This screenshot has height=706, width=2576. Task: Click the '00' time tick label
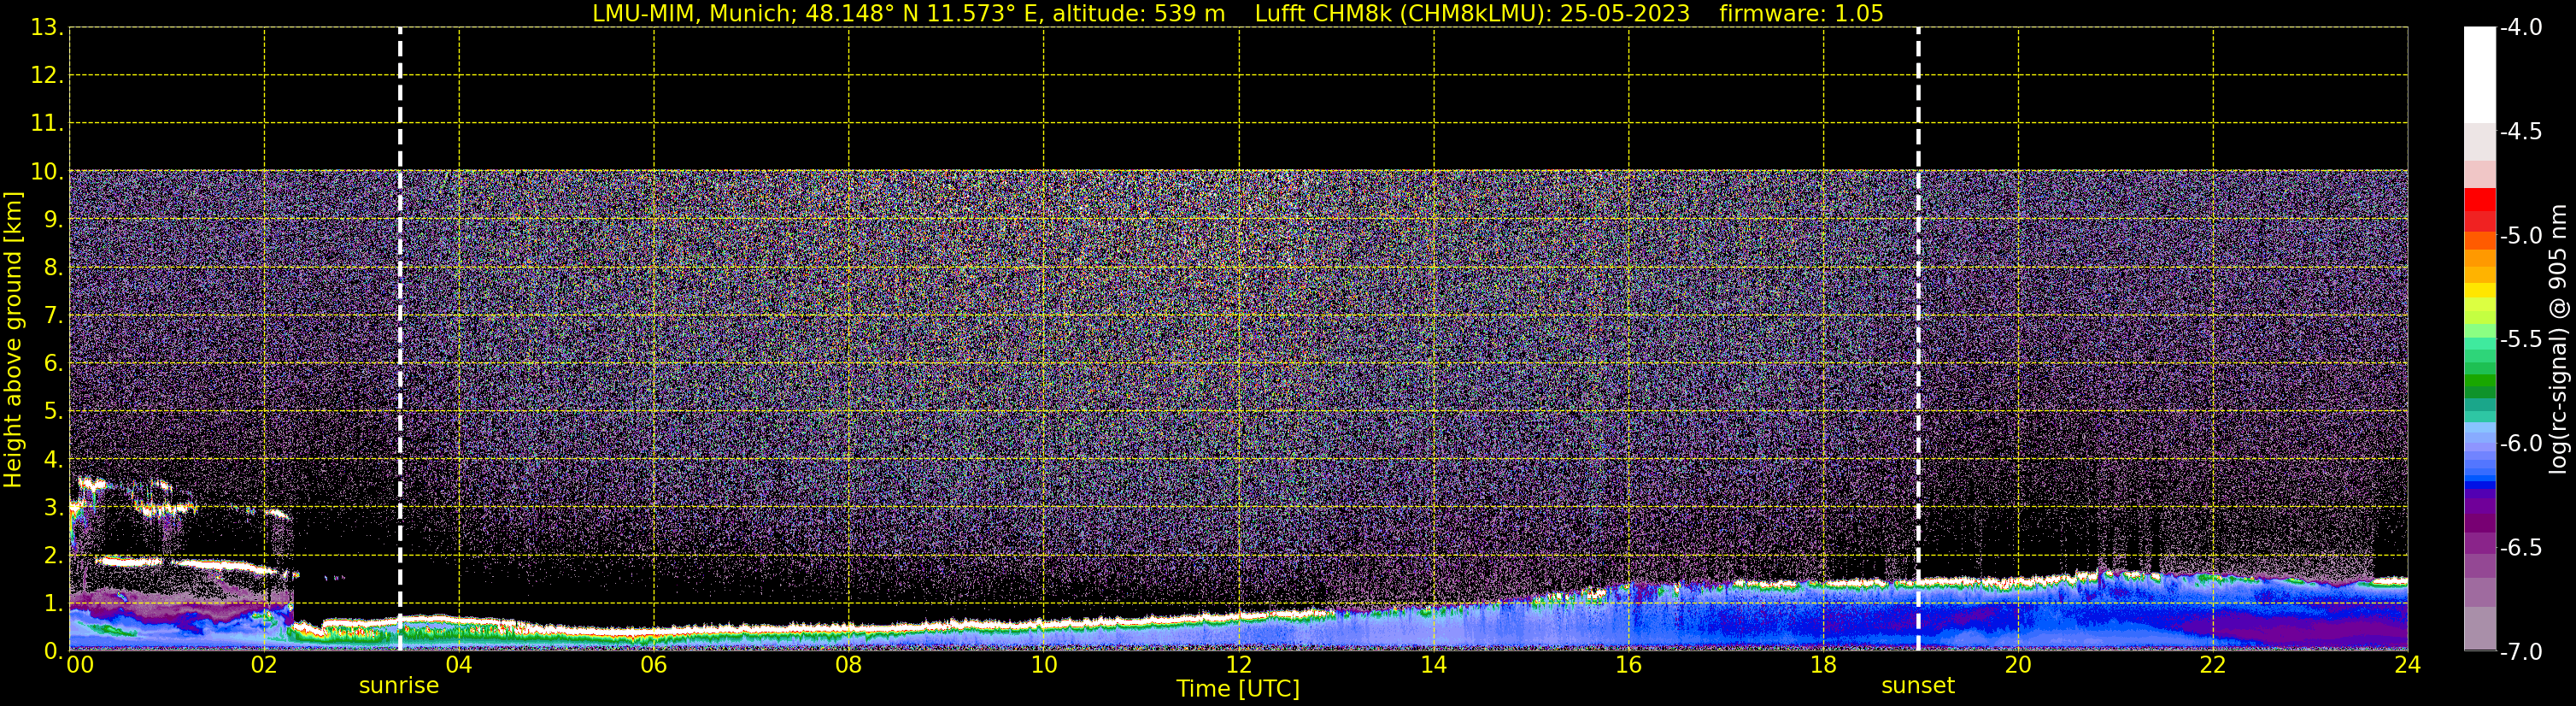tap(79, 665)
